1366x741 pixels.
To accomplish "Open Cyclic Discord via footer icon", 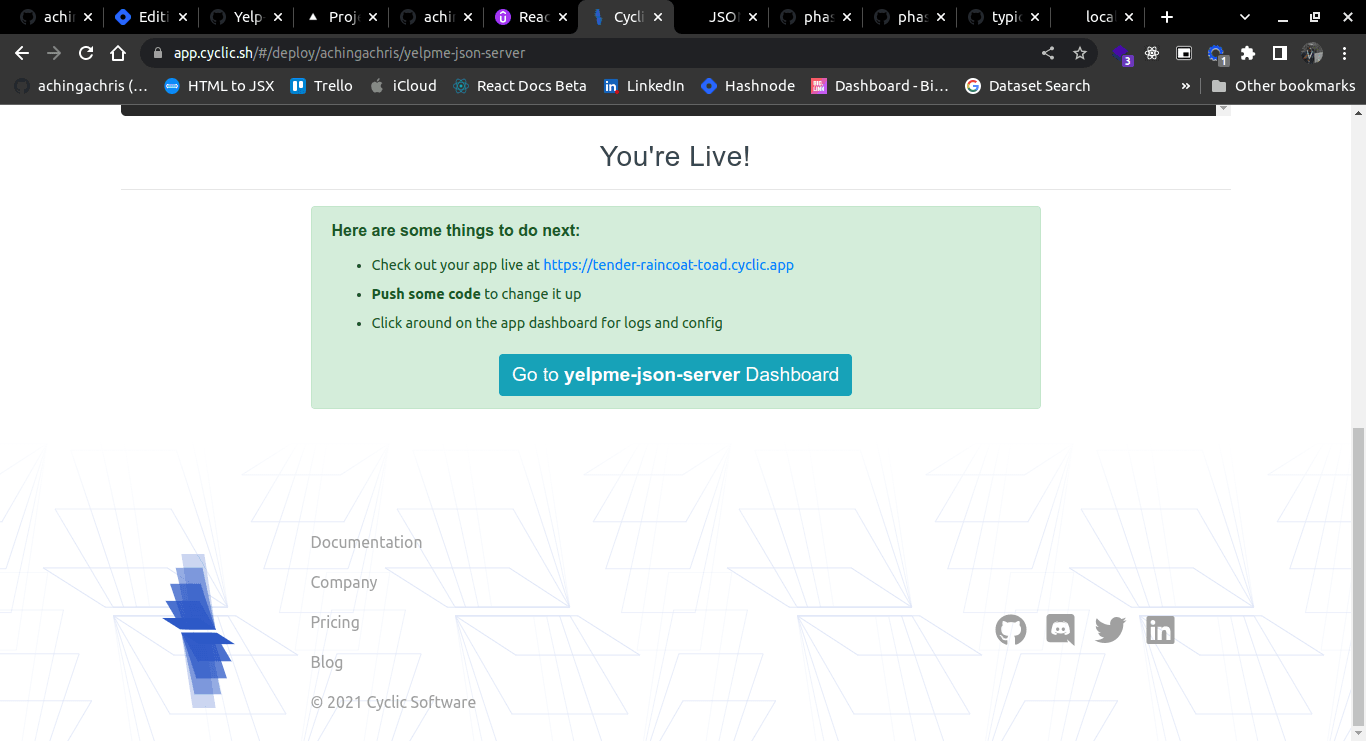I will point(1060,630).
